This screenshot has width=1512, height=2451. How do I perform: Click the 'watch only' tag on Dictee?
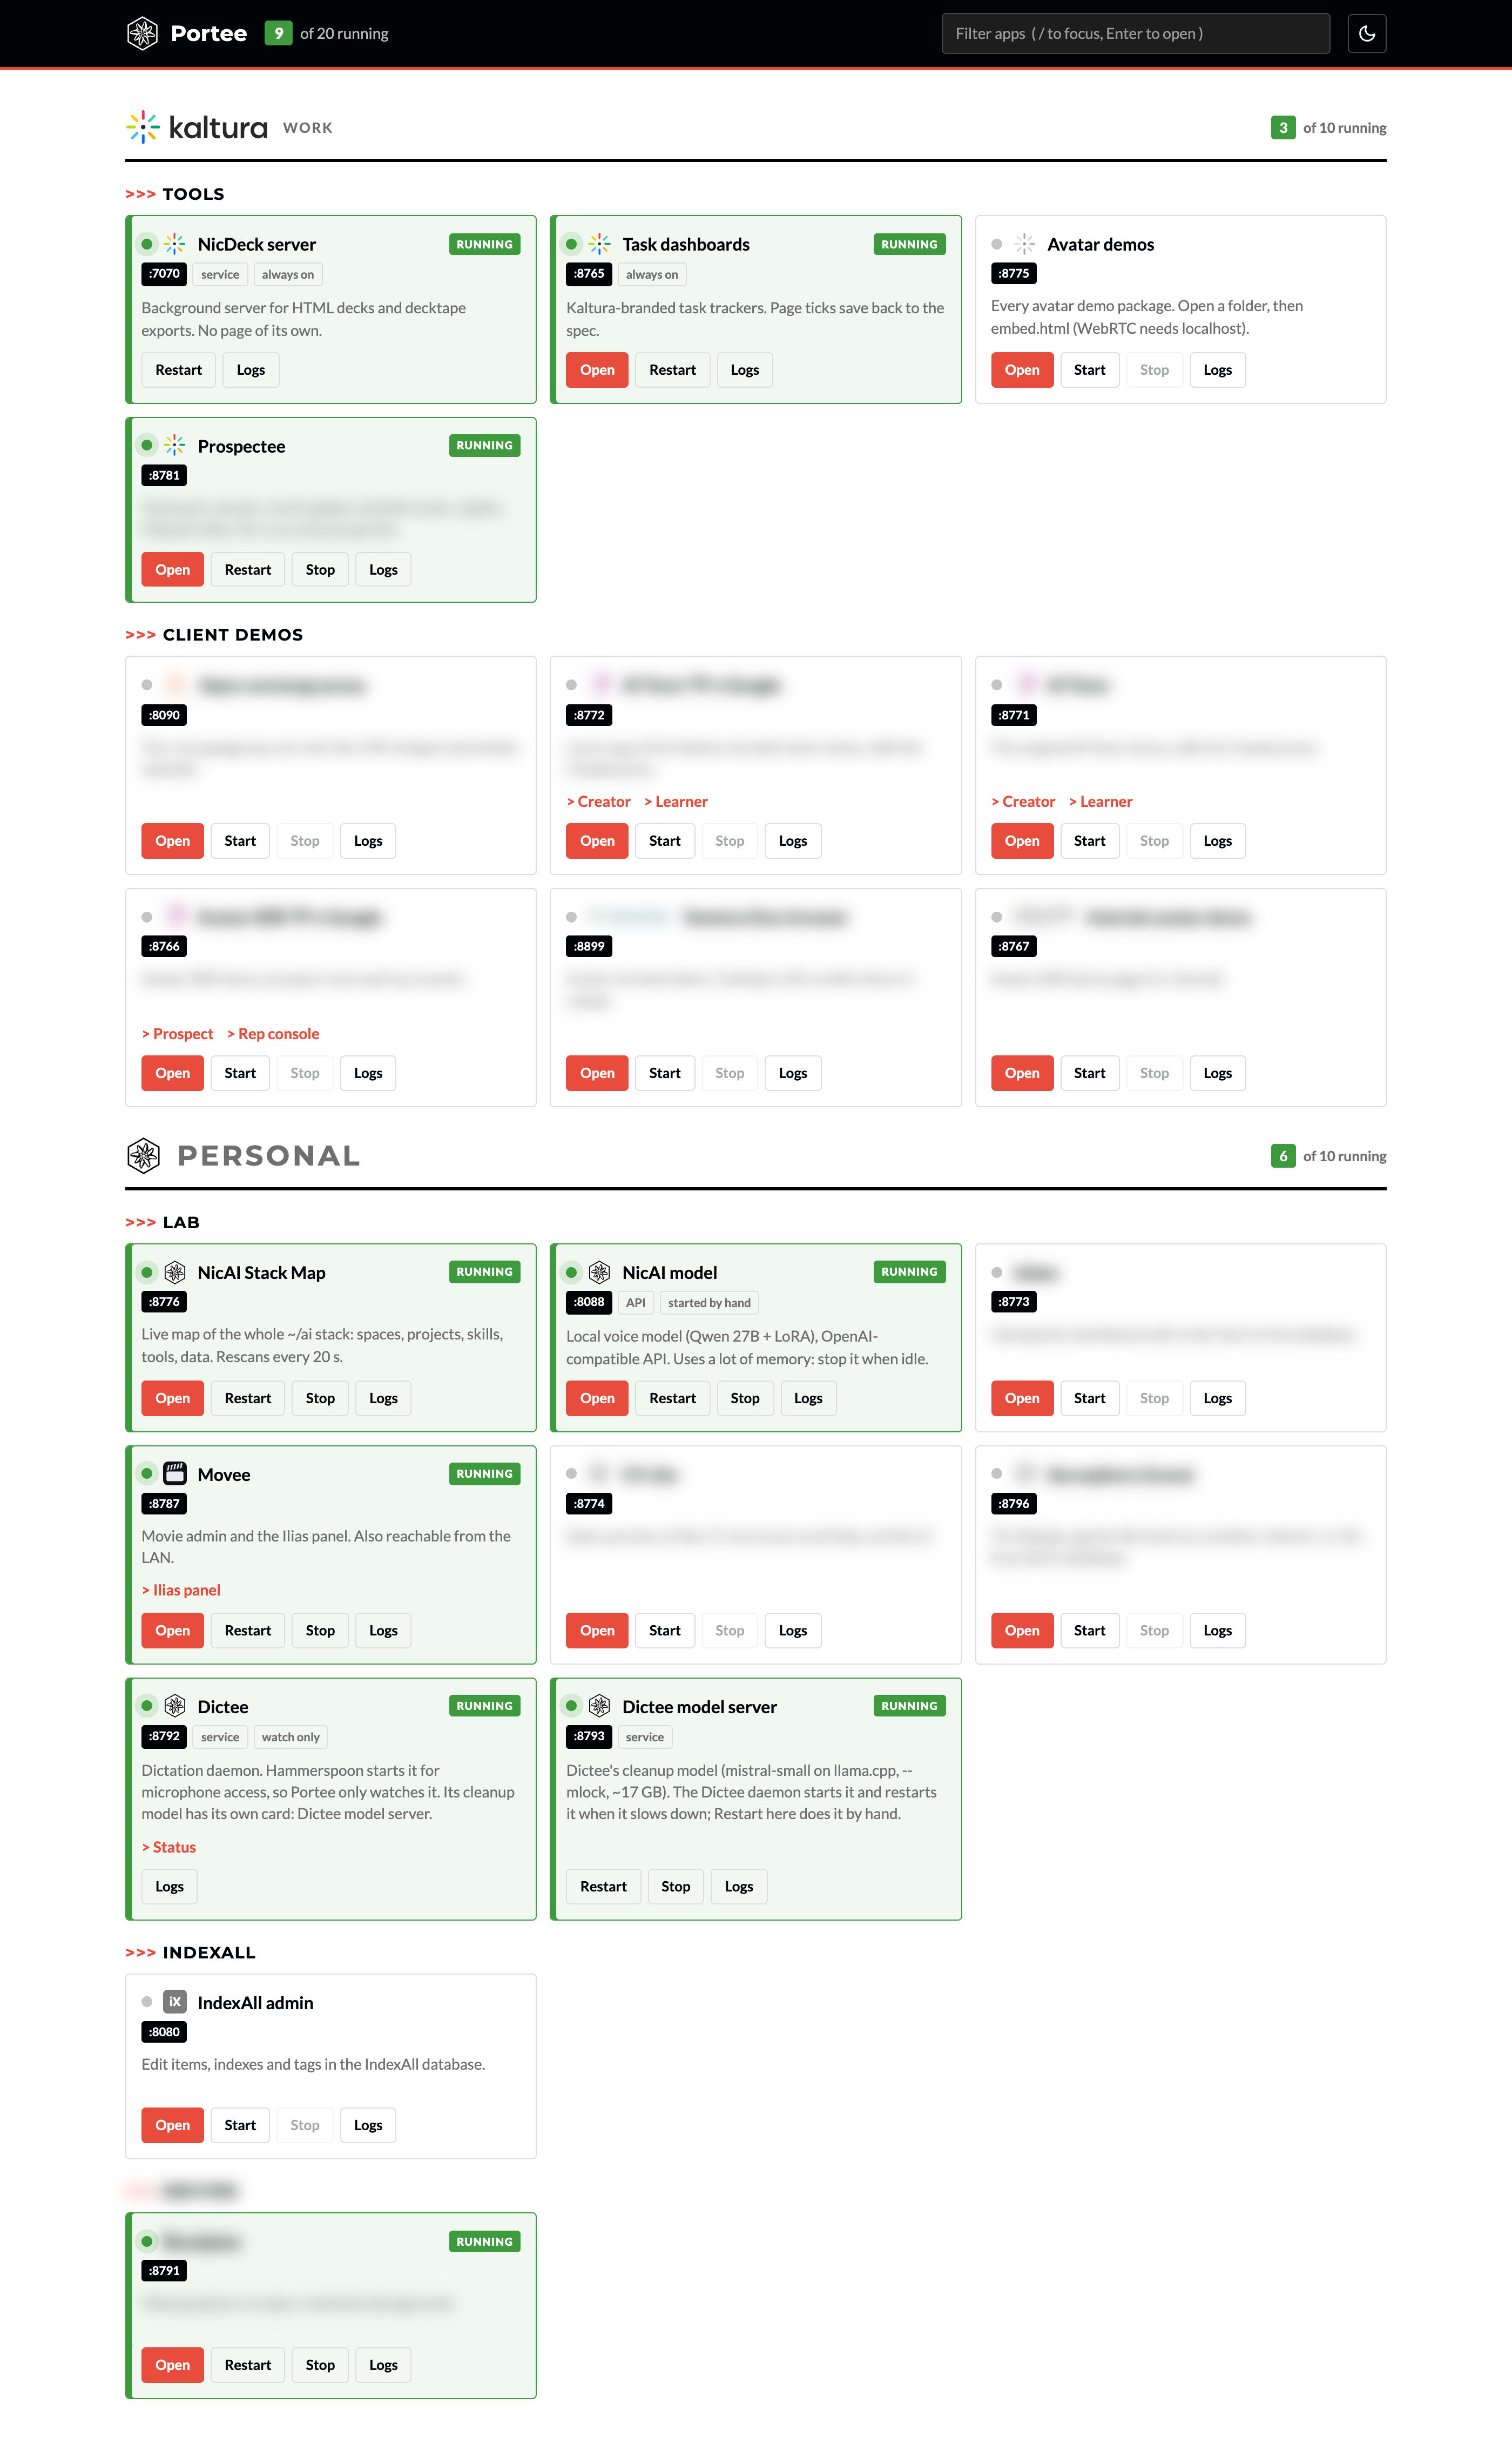291,1737
